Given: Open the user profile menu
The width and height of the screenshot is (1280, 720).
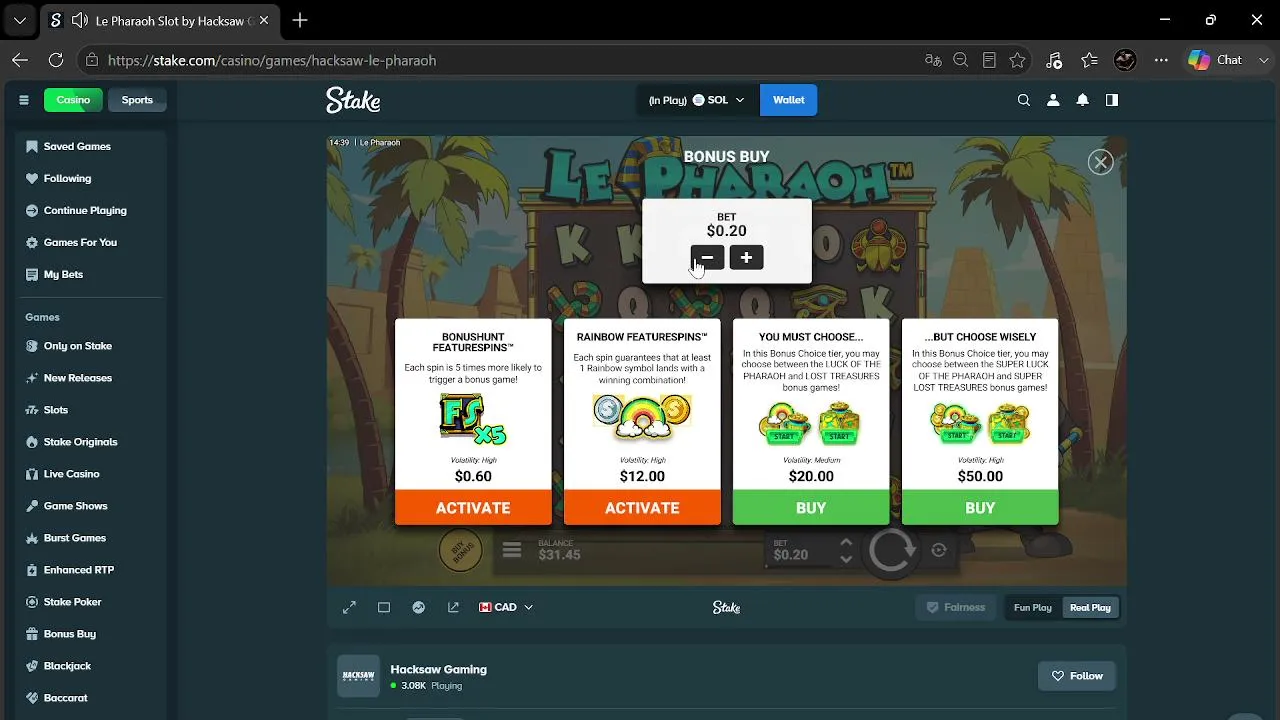Looking at the screenshot, I should coord(1053,100).
